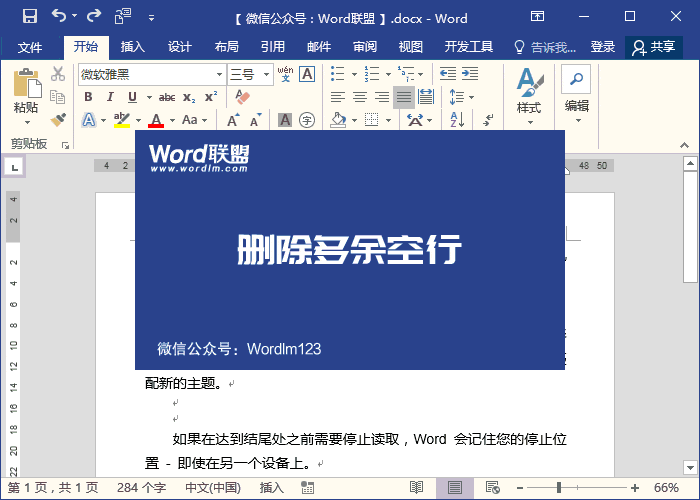700x500 pixels.
Task: Apply yellow text highlight color
Action: (x=121, y=120)
